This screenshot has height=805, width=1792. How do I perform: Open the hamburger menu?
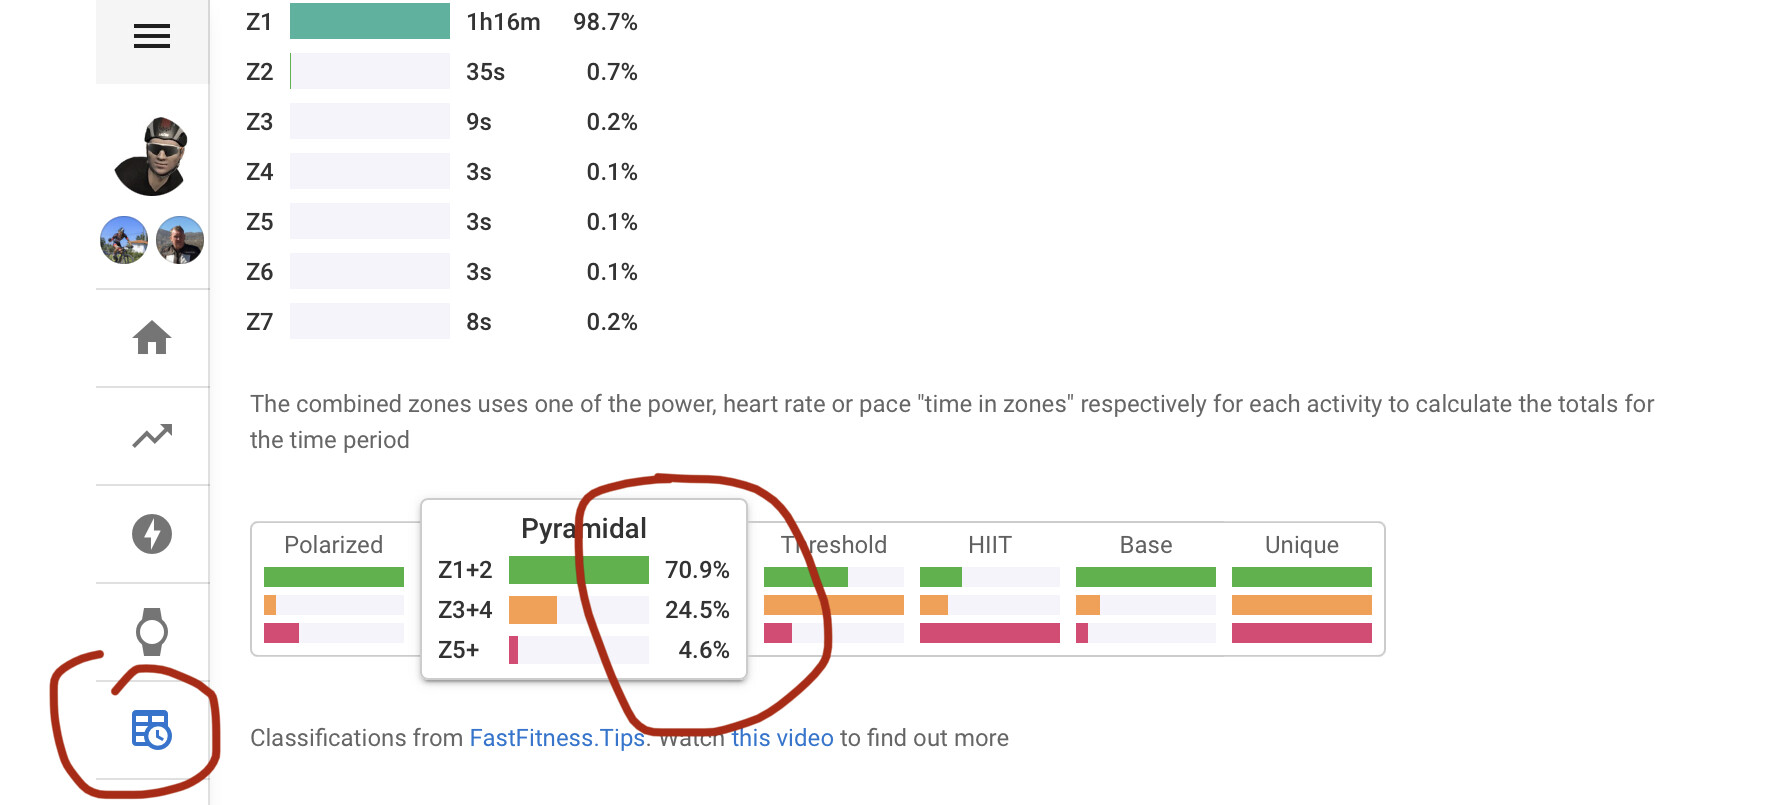[152, 37]
